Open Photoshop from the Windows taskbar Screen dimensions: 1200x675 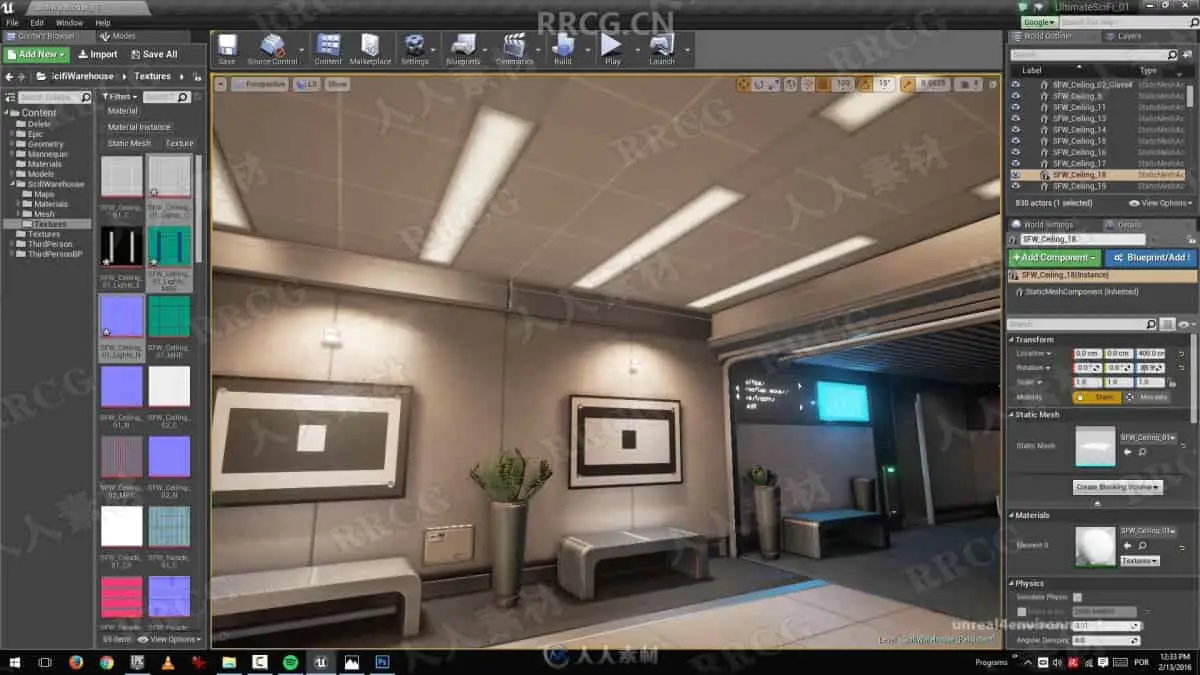(x=381, y=662)
